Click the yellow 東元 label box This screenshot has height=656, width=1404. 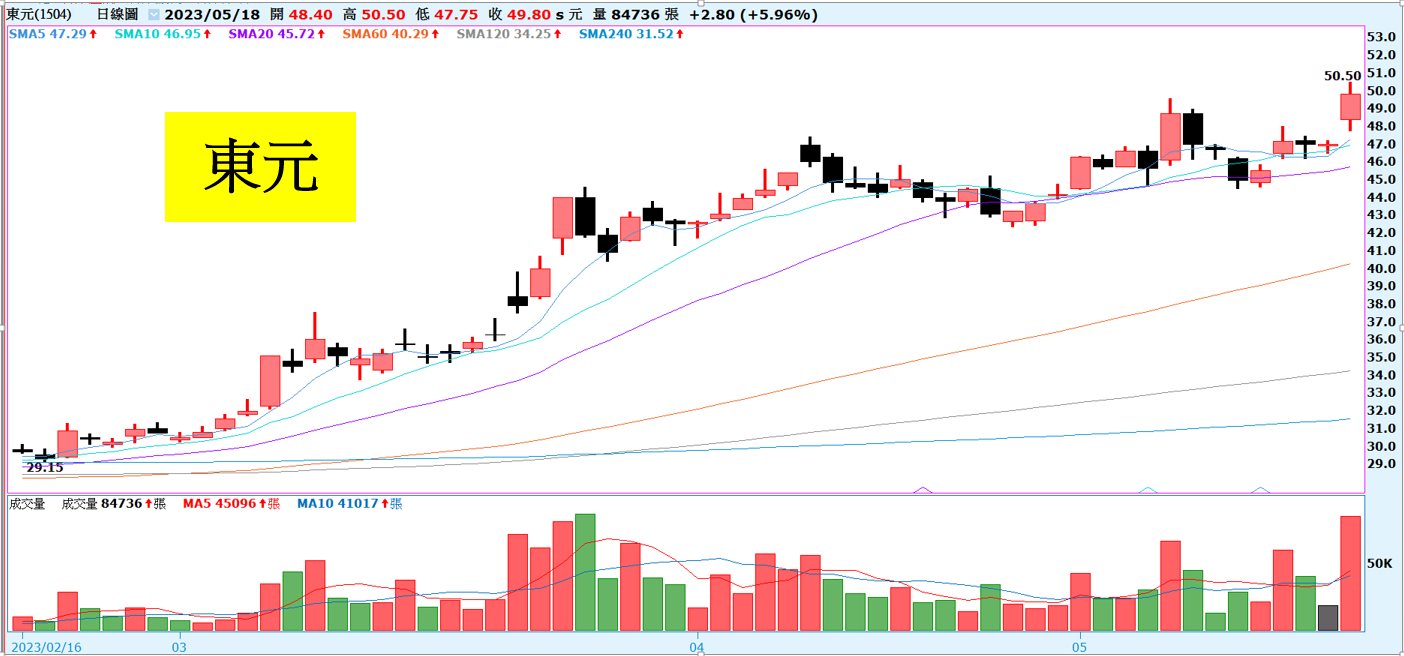(260, 167)
